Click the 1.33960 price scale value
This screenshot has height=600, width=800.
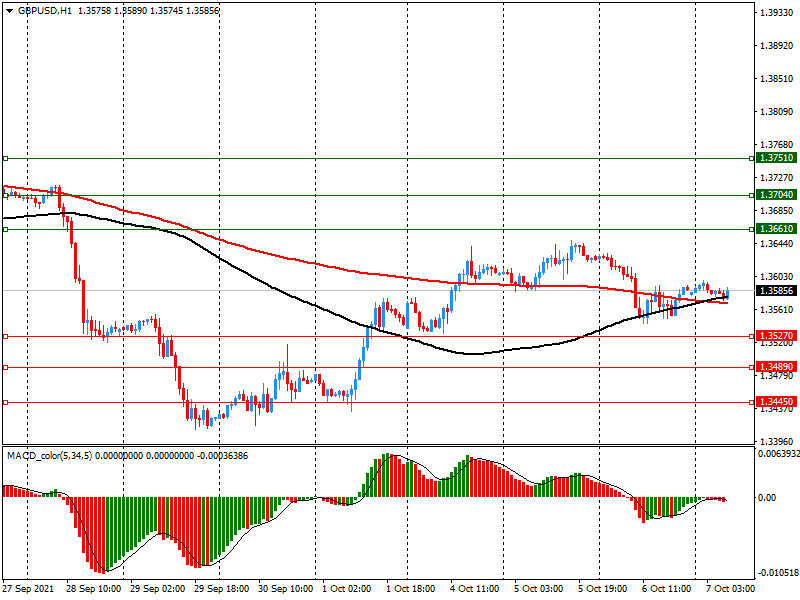click(x=777, y=441)
